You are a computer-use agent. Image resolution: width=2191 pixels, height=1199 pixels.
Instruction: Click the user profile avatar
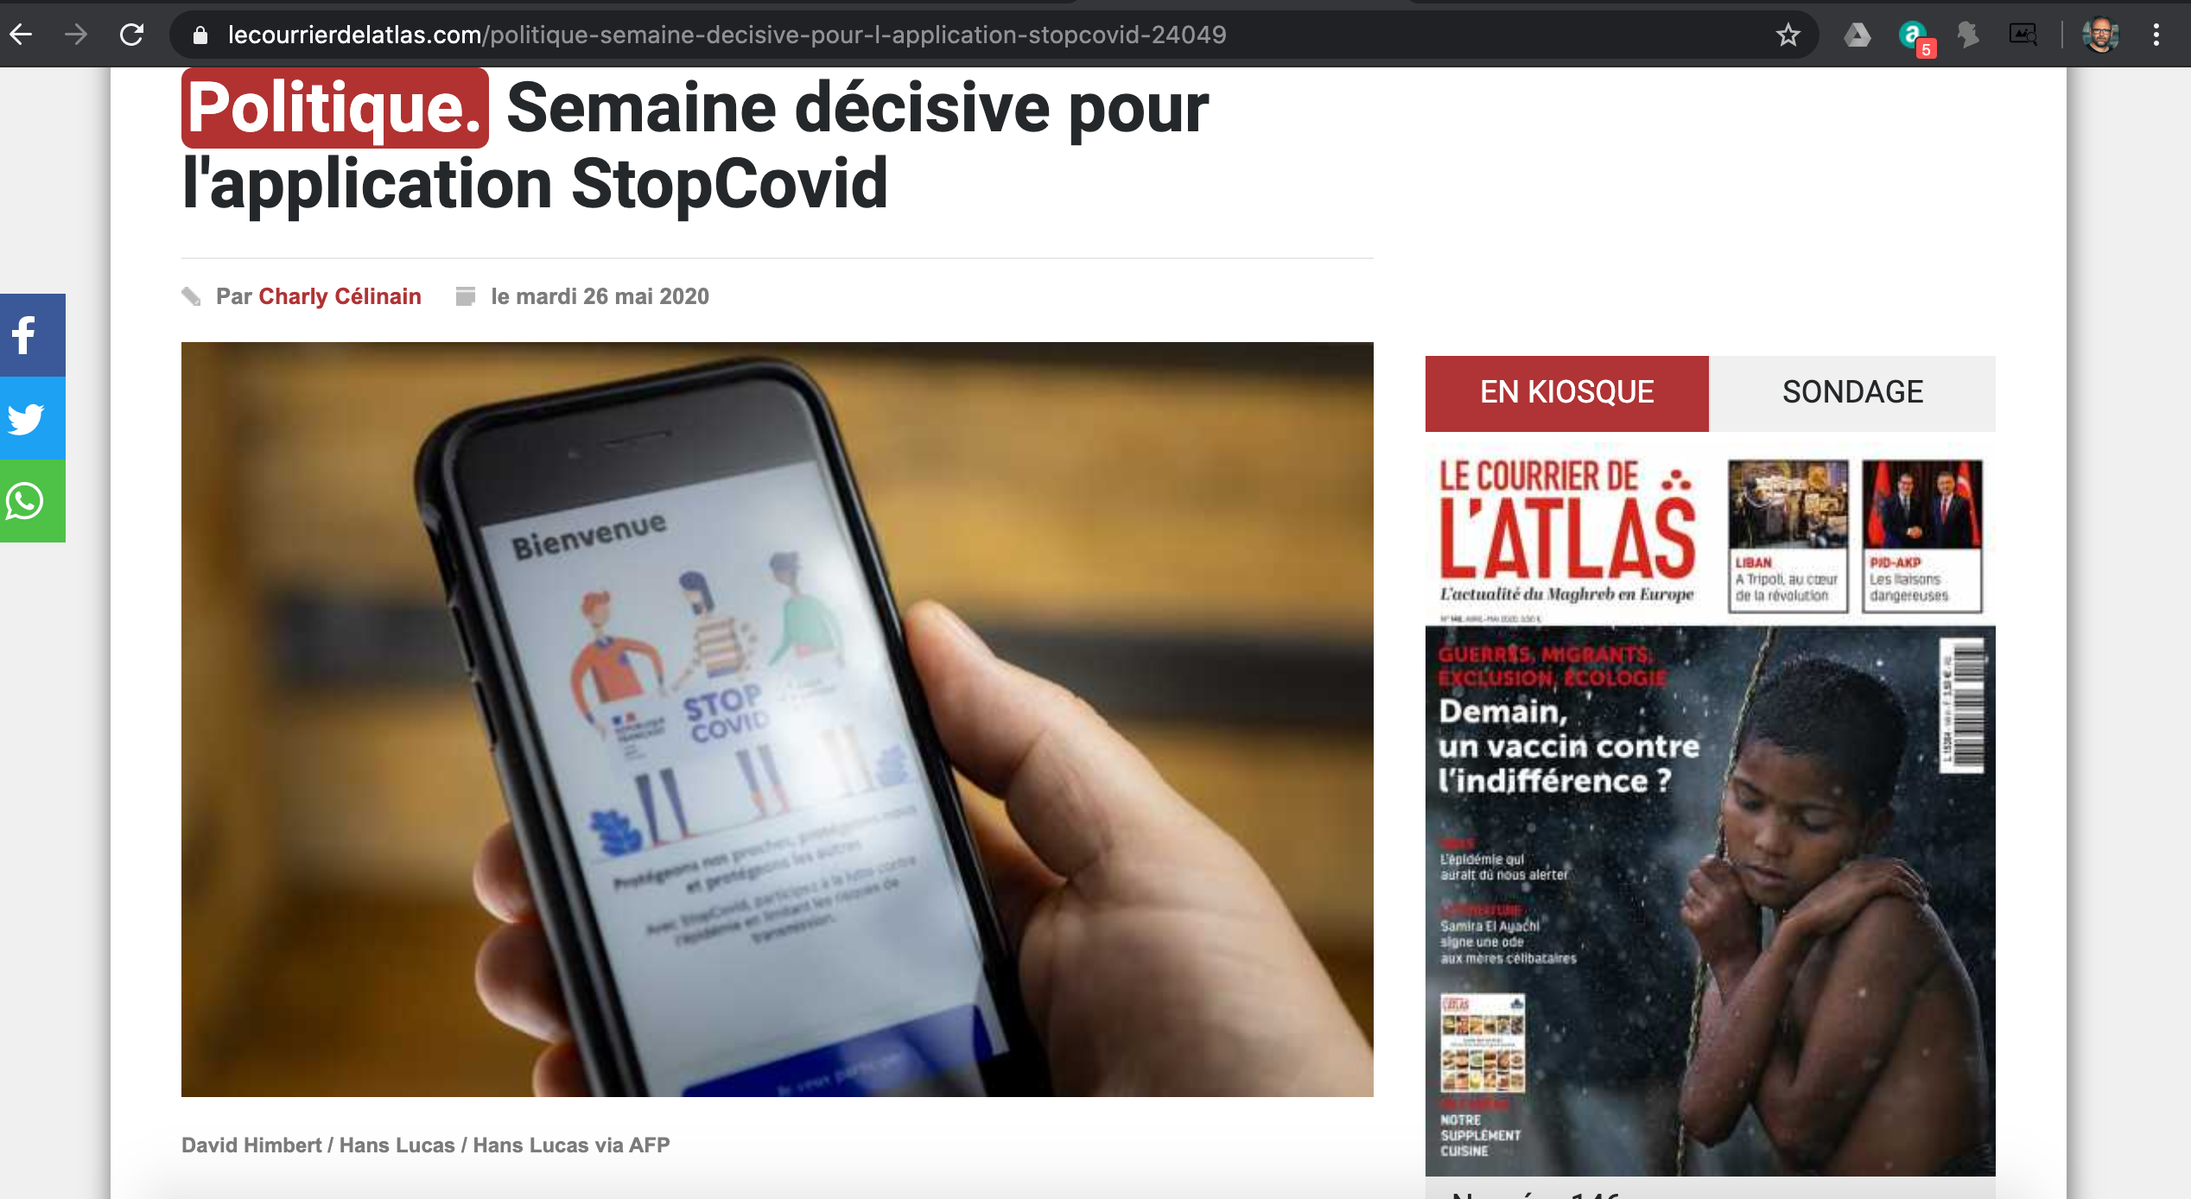(2101, 35)
